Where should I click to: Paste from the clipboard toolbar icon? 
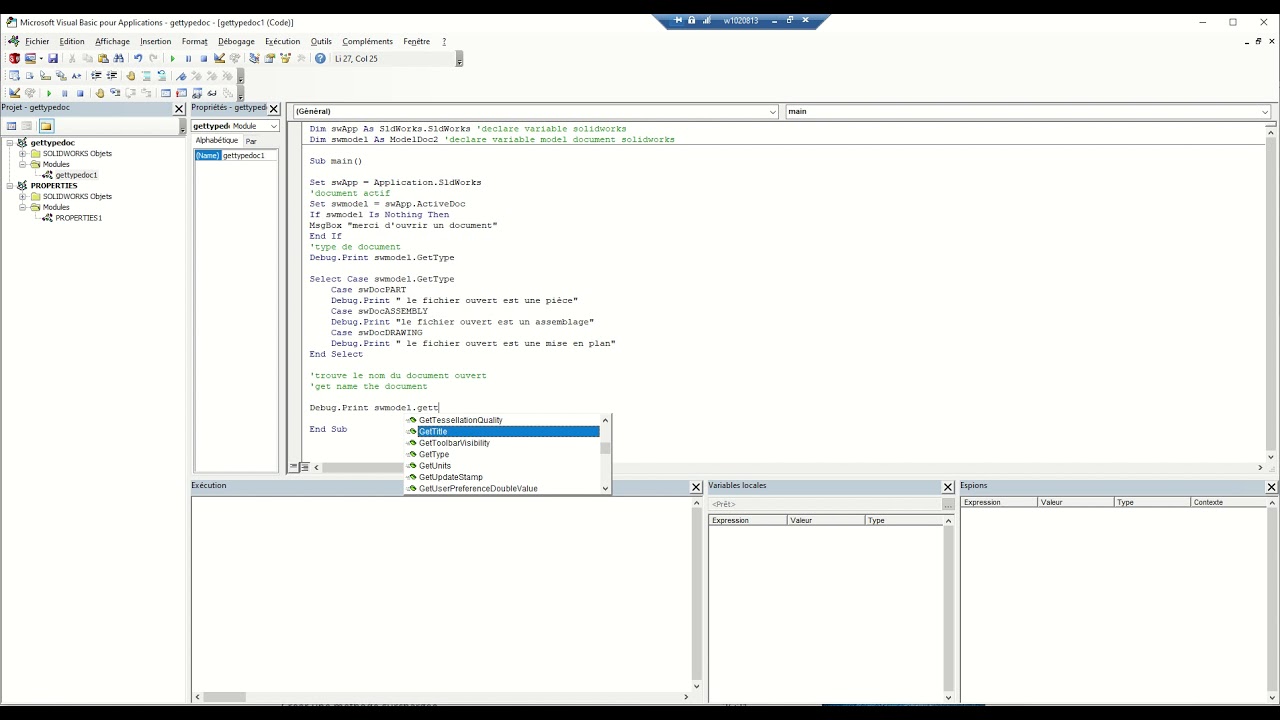(x=103, y=58)
